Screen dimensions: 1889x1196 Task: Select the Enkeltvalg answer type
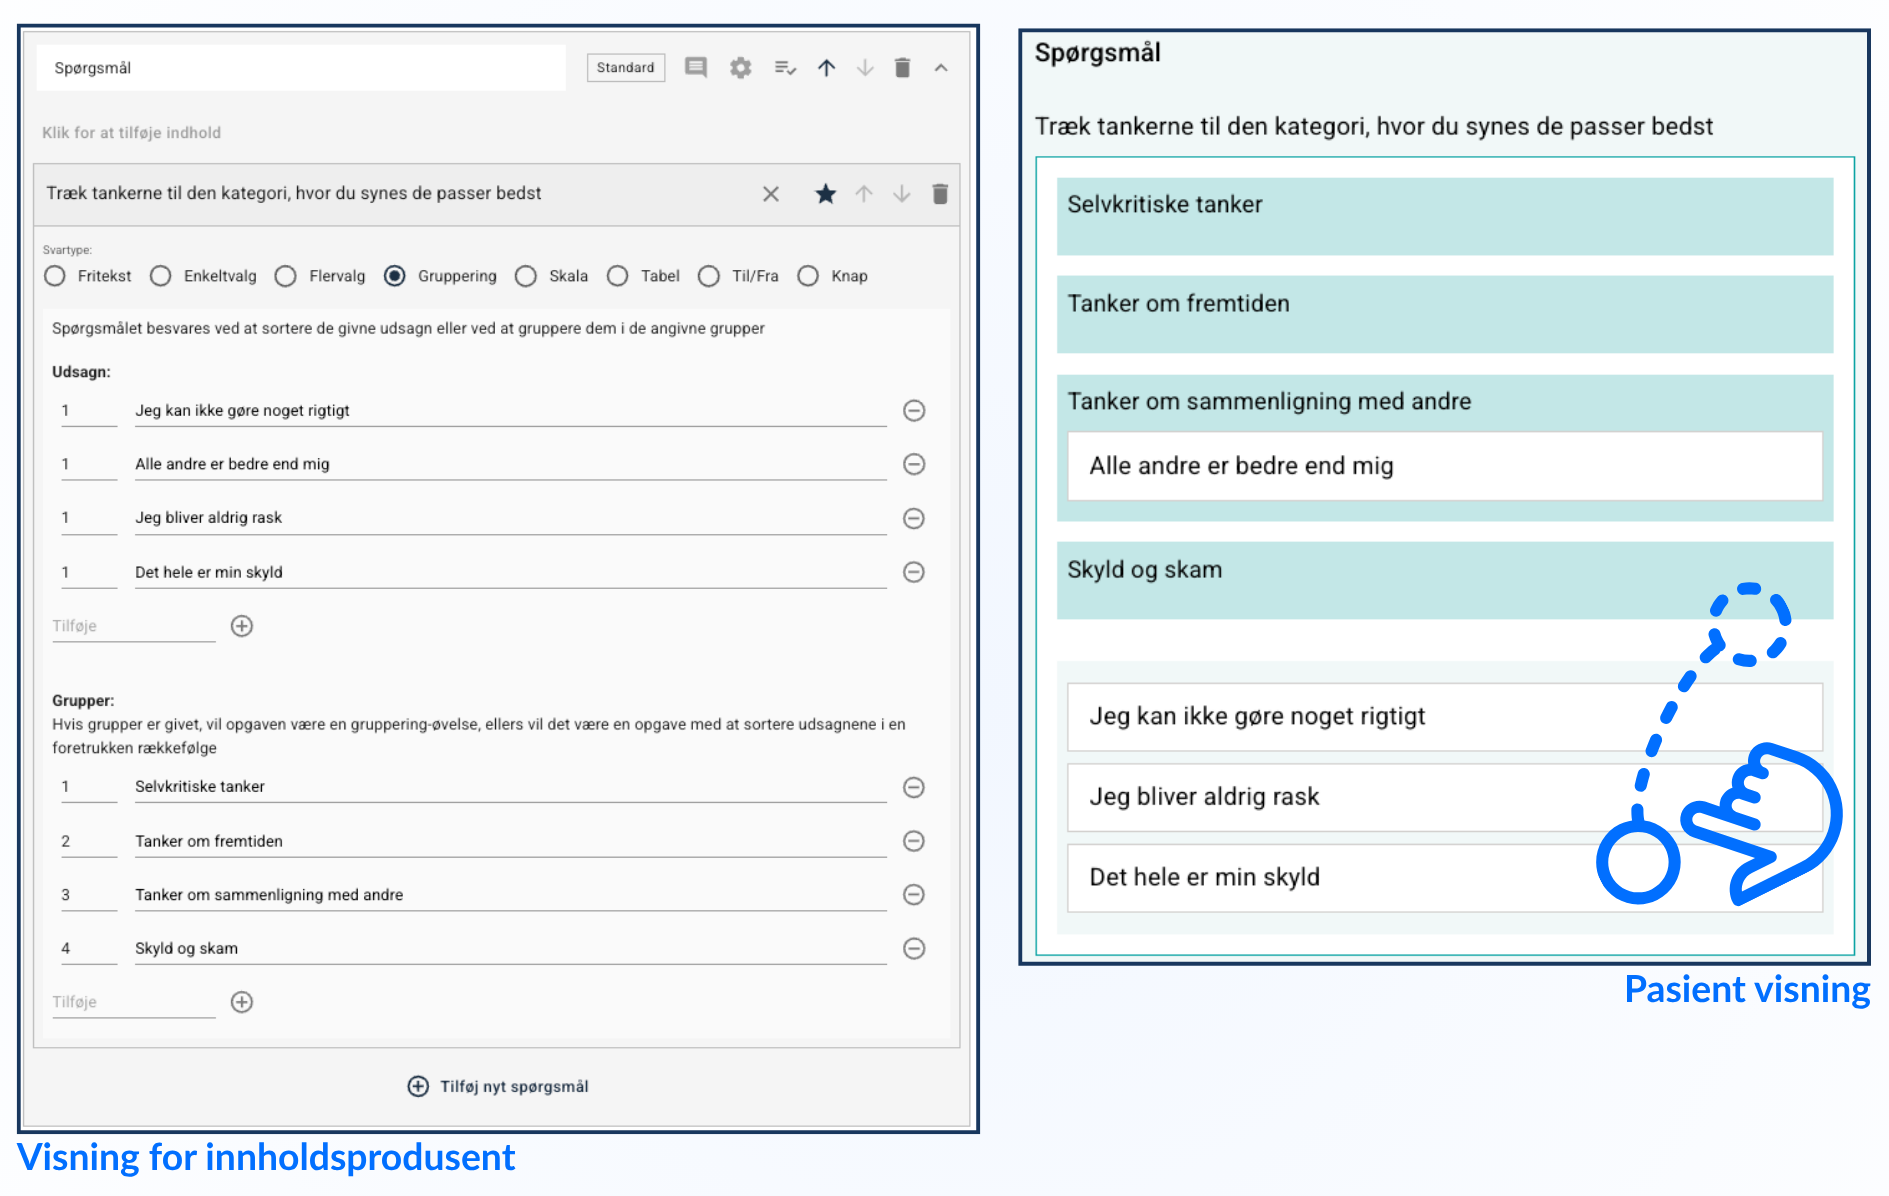(161, 276)
